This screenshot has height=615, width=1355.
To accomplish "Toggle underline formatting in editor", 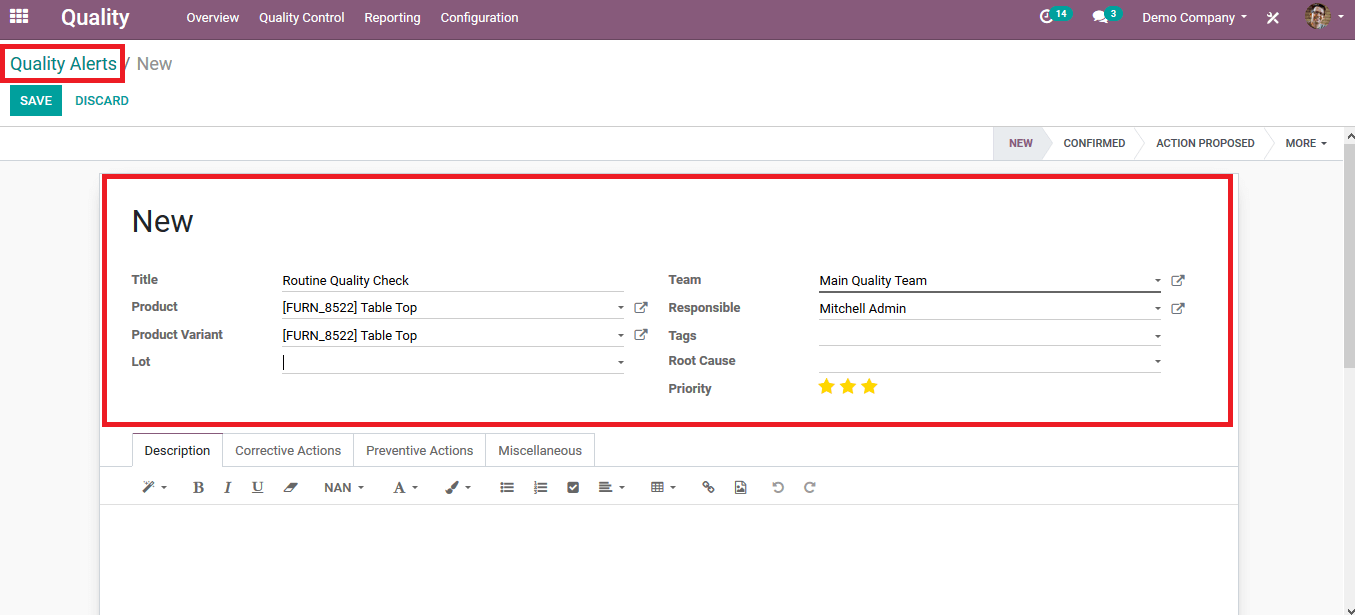I will (x=257, y=487).
